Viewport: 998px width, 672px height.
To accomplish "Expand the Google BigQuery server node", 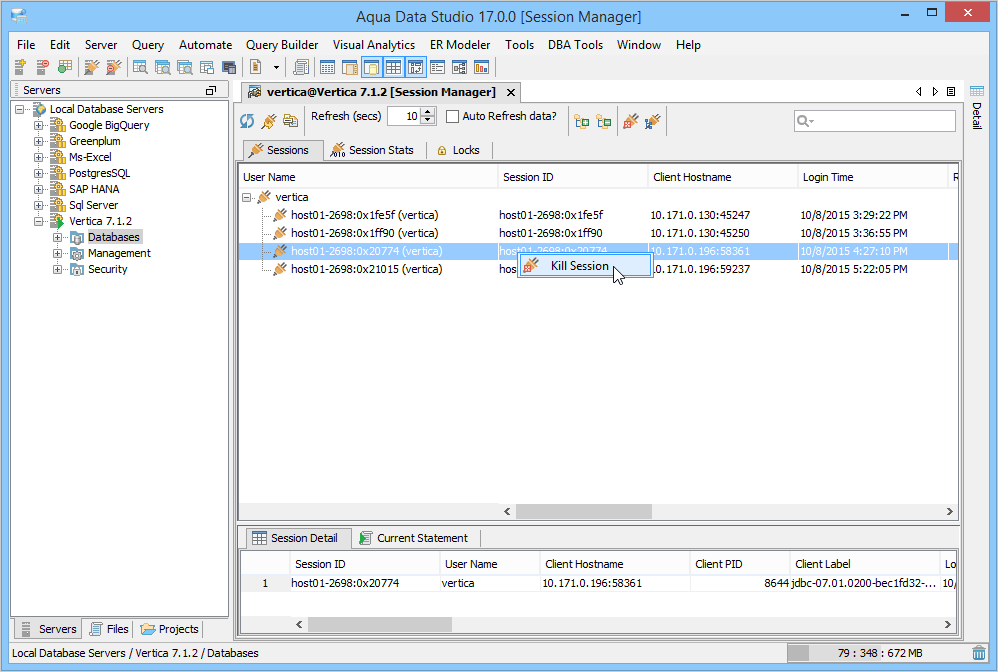I will 39,125.
